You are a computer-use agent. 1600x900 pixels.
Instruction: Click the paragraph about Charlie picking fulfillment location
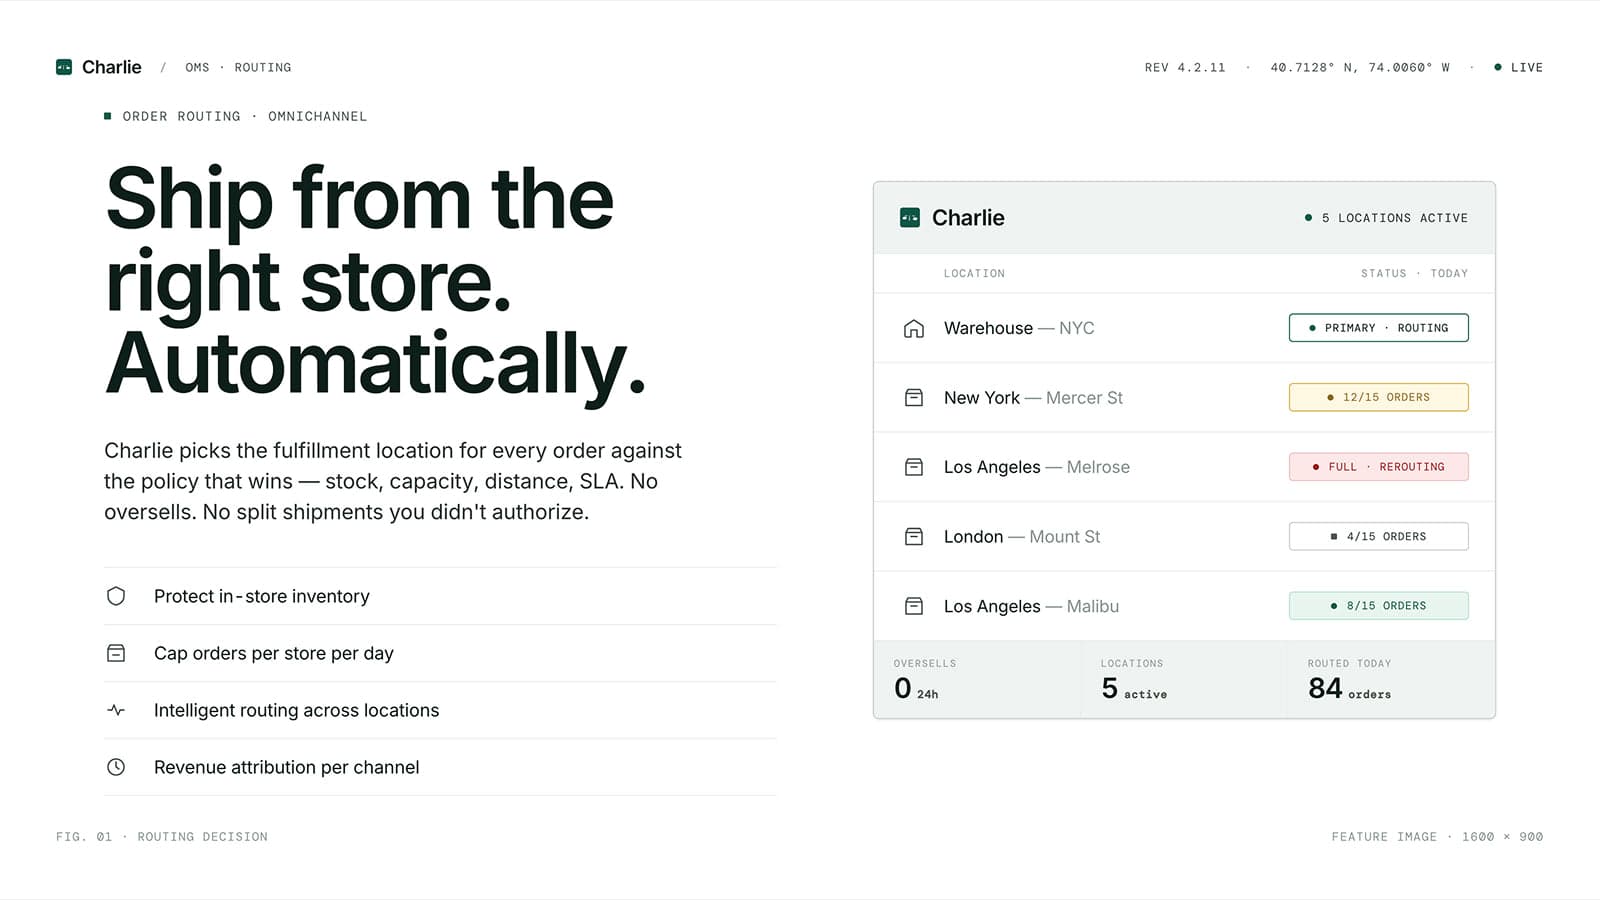click(x=393, y=481)
